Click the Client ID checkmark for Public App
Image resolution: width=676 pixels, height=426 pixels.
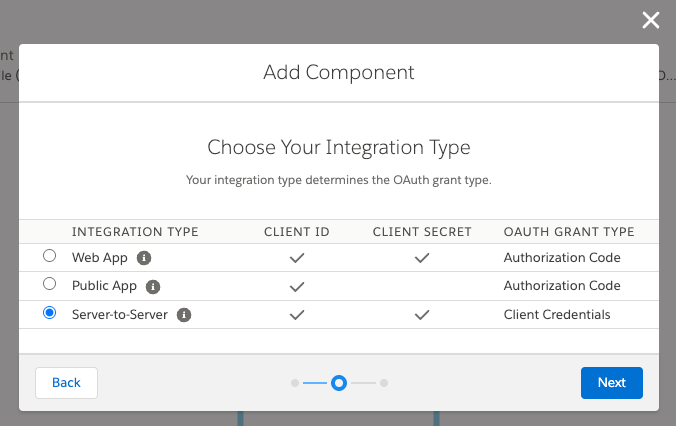pyautogui.click(x=296, y=287)
